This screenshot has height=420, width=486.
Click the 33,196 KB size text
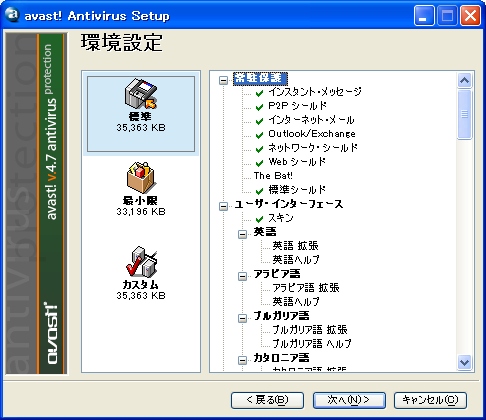click(141, 212)
